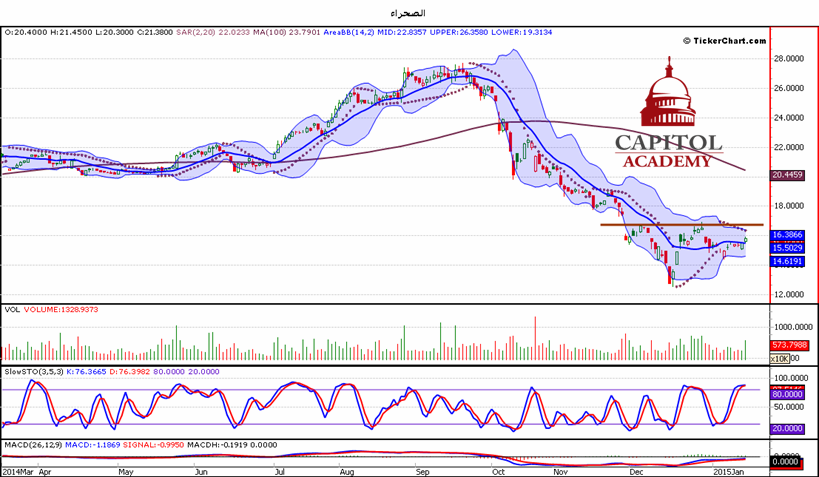Click the 12.0000 price axis label
Viewport: 819px width, 477px height.
tap(789, 294)
